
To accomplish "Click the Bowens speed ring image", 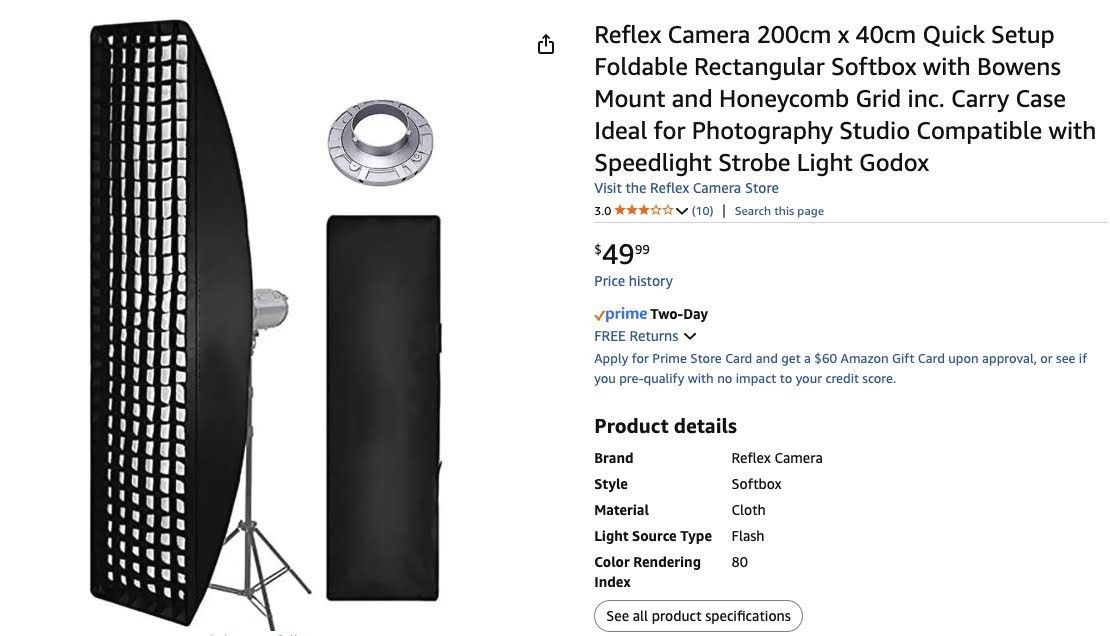I will [379, 141].
